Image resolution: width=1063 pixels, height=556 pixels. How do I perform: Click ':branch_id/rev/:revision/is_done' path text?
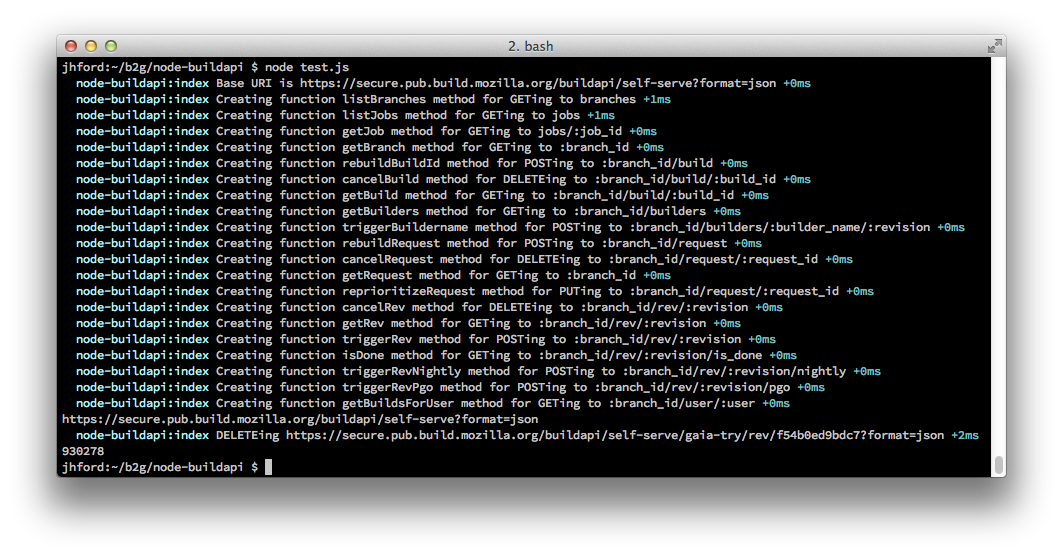click(x=650, y=355)
